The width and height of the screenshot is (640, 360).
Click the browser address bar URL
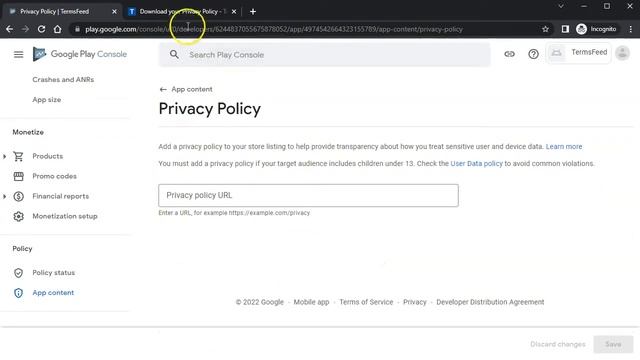click(x=273, y=29)
